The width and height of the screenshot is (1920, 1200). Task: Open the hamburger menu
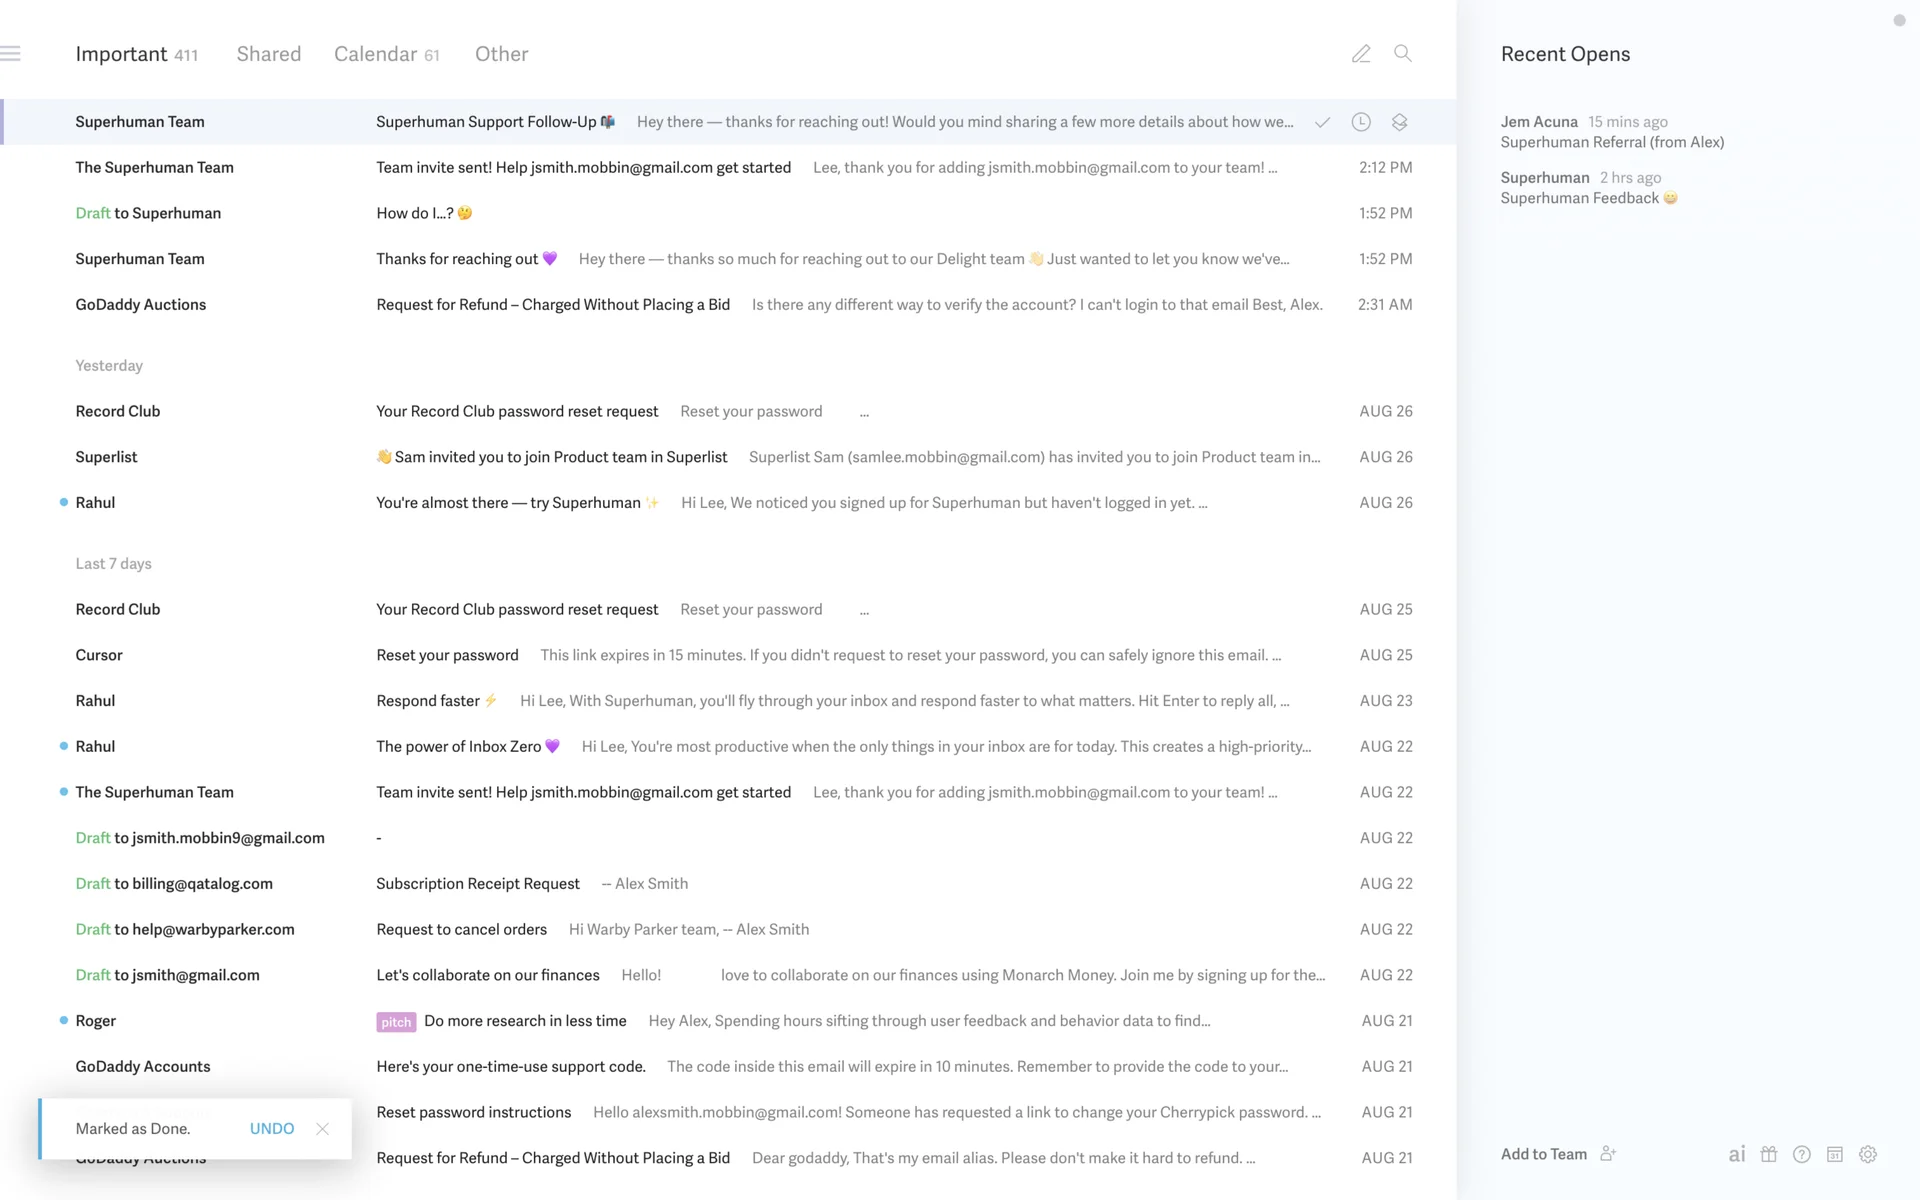[x=11, y=54]
